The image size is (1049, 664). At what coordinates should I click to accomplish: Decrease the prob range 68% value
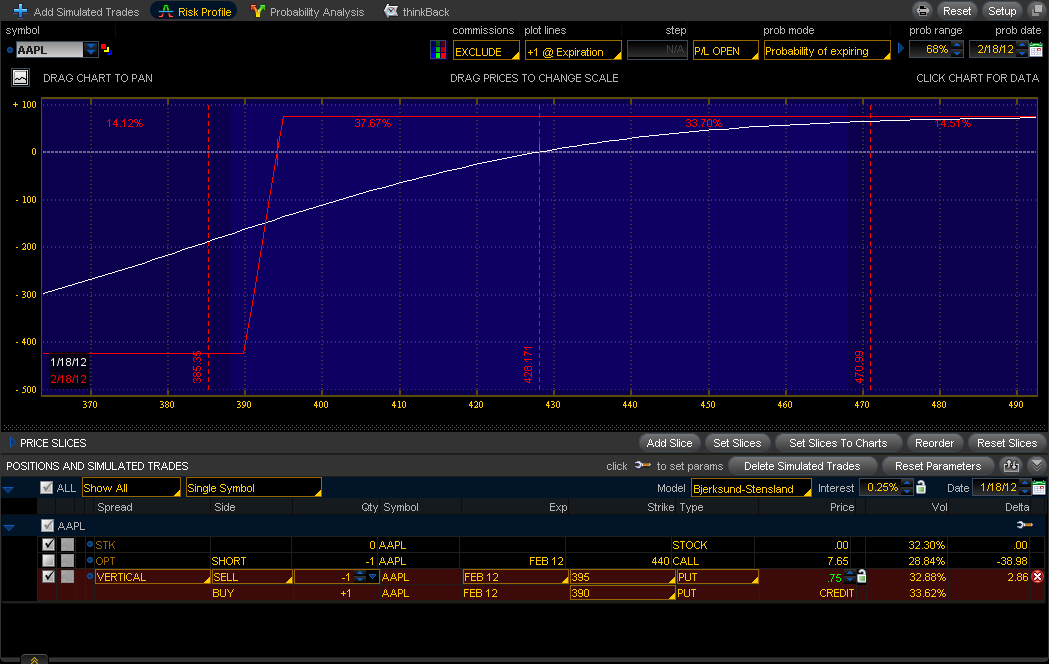point(957,53)
